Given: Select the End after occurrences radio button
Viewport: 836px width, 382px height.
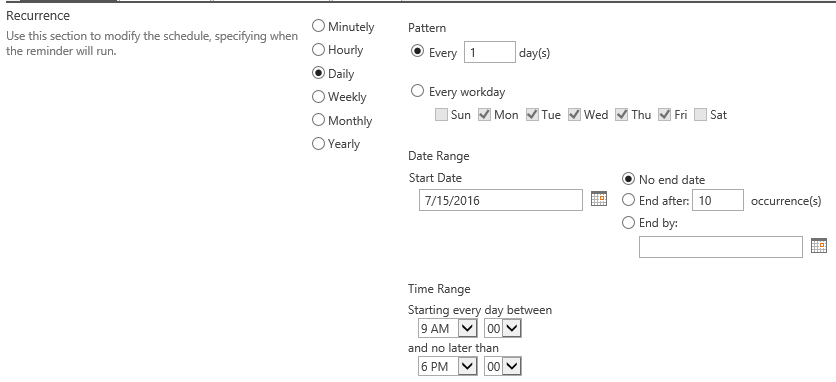Looking at the screenshot, I should pos(629,200).
